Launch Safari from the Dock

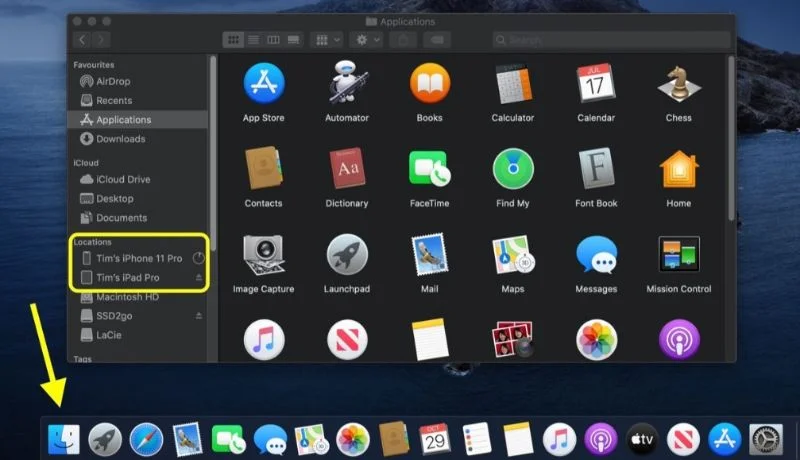click(x=146, y=440)
